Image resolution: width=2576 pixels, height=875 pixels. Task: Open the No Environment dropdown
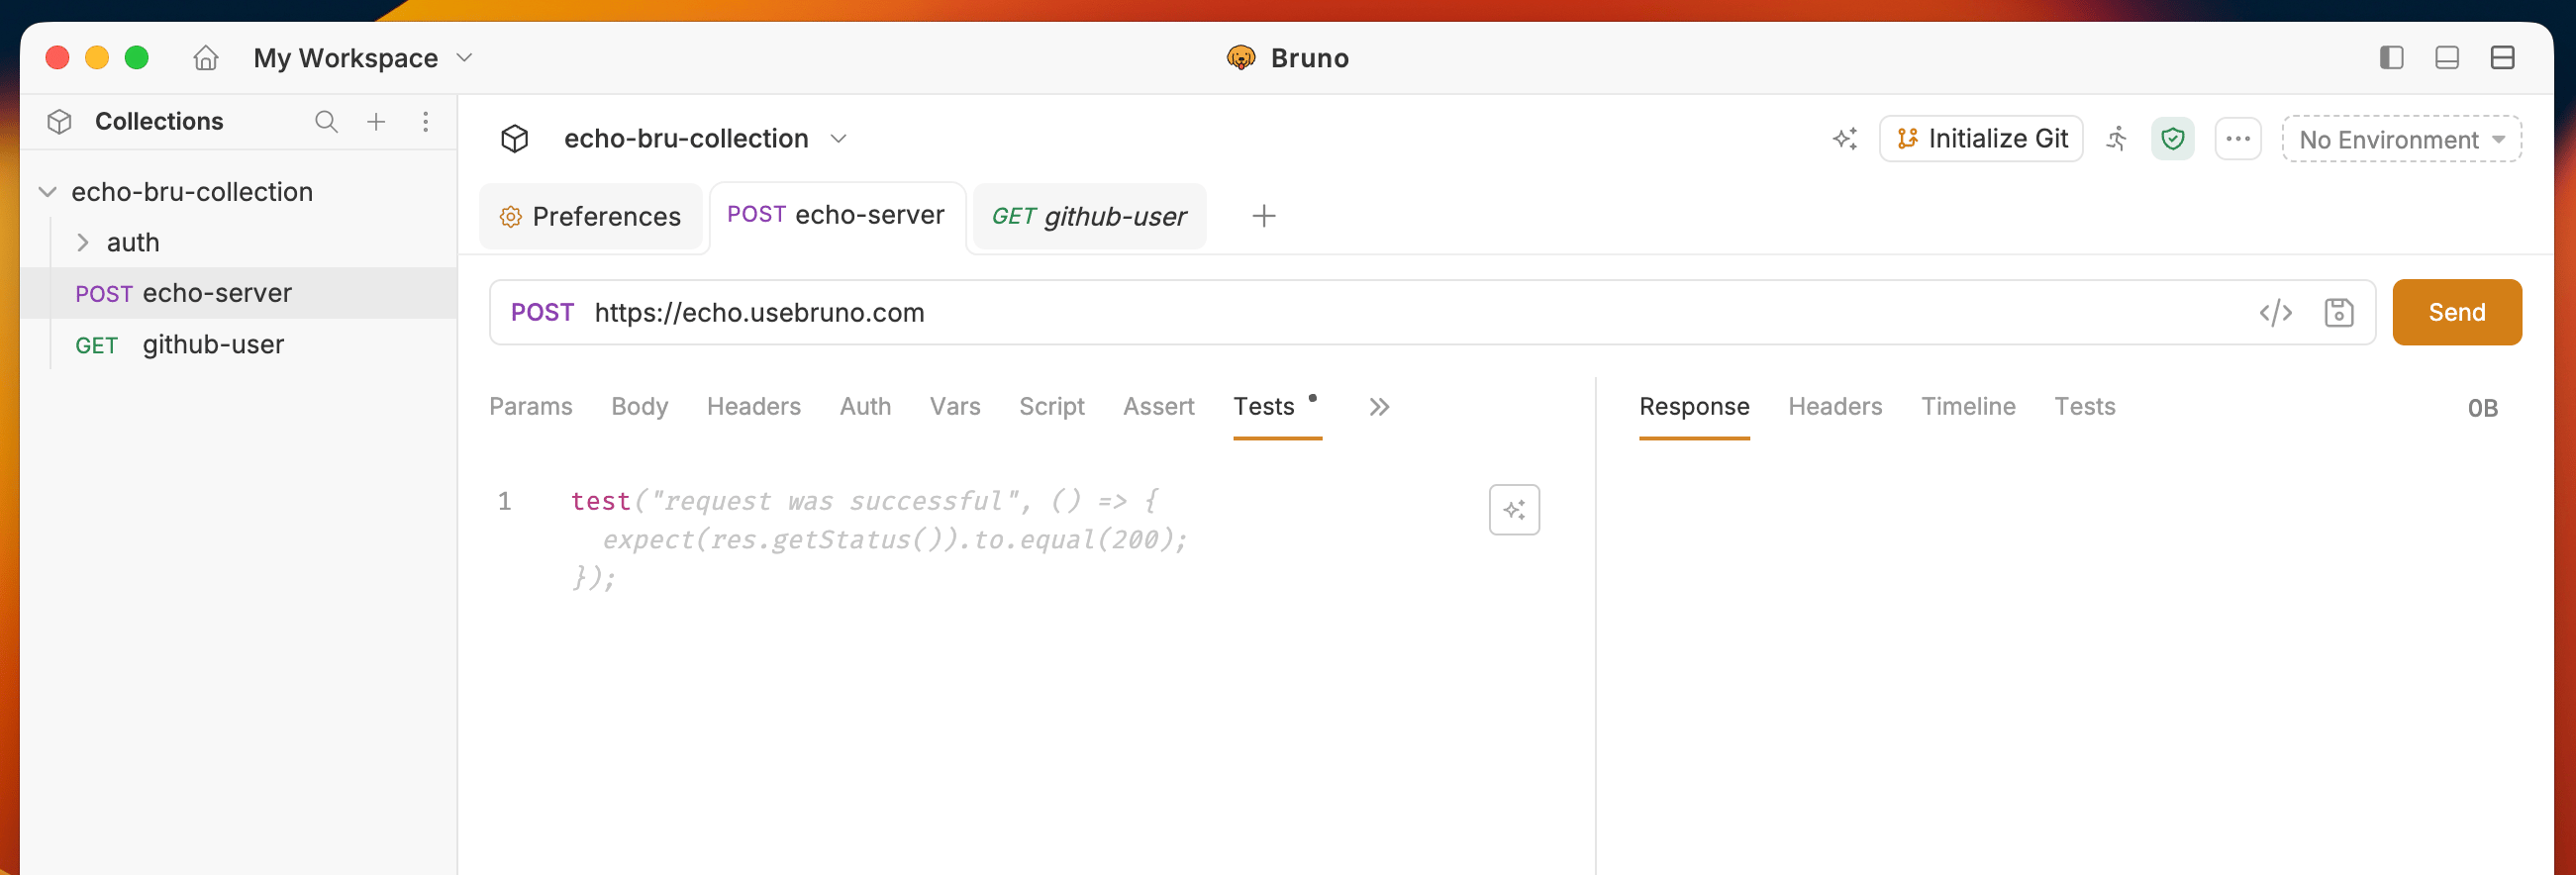coord(2401,139)
